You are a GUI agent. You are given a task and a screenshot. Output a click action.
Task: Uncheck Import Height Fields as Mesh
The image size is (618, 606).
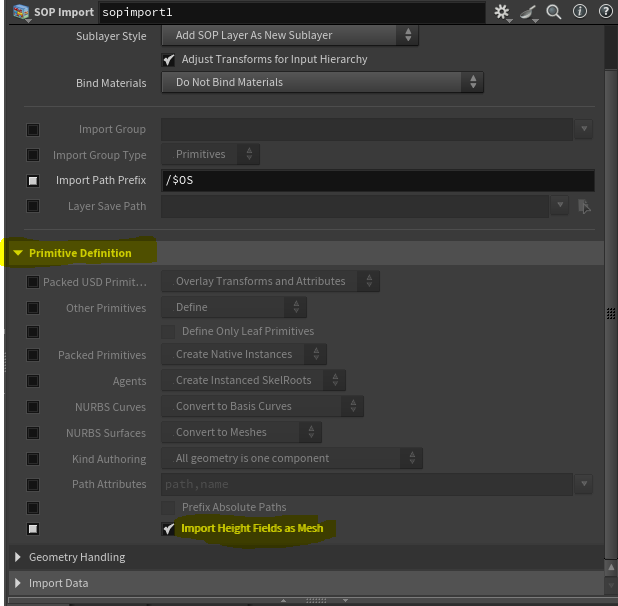click(x=168, y=528)
